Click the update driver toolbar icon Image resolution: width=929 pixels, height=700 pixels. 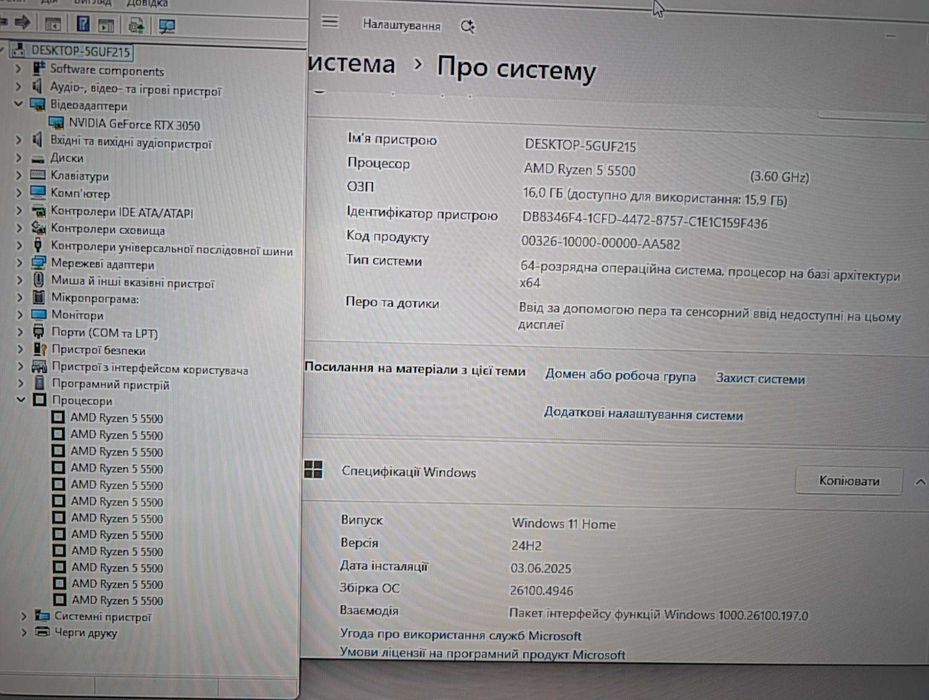(x=136, y=25)
